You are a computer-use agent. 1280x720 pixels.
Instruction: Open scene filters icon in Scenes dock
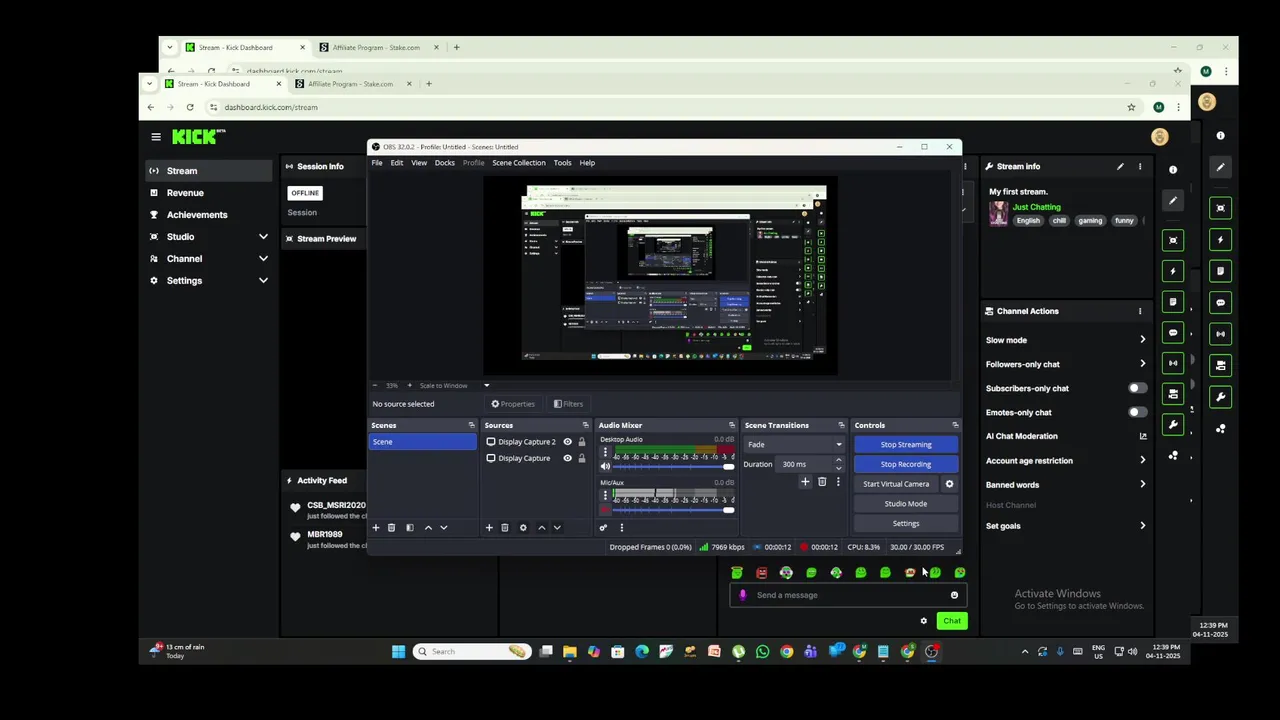[x=409, y=528]
